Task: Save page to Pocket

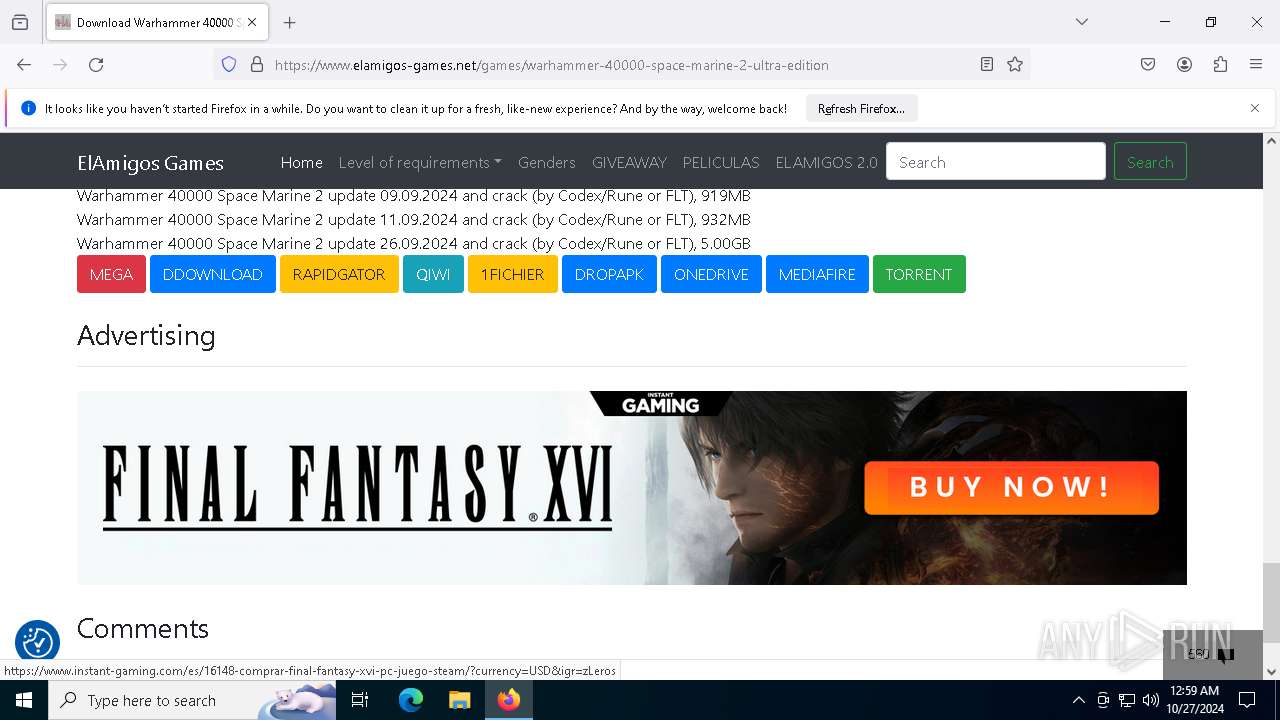Action: (1148, 65)
